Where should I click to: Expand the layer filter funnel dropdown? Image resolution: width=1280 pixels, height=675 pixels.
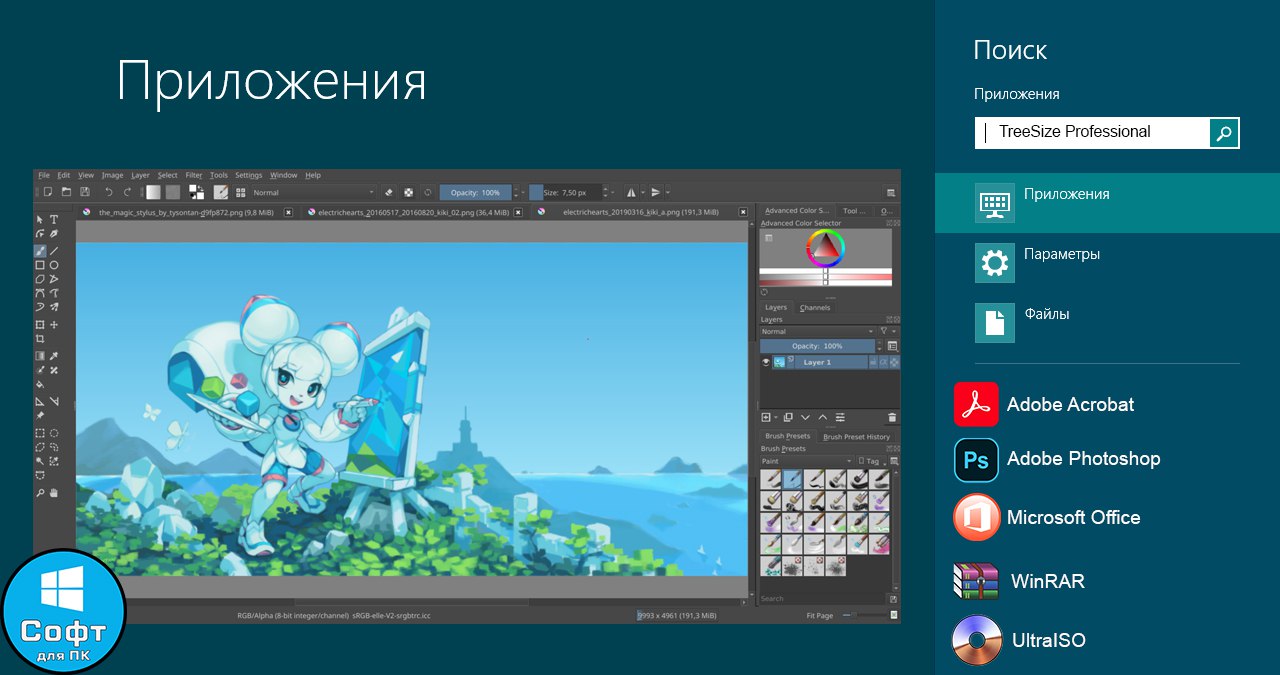click(x=888, y=331)
